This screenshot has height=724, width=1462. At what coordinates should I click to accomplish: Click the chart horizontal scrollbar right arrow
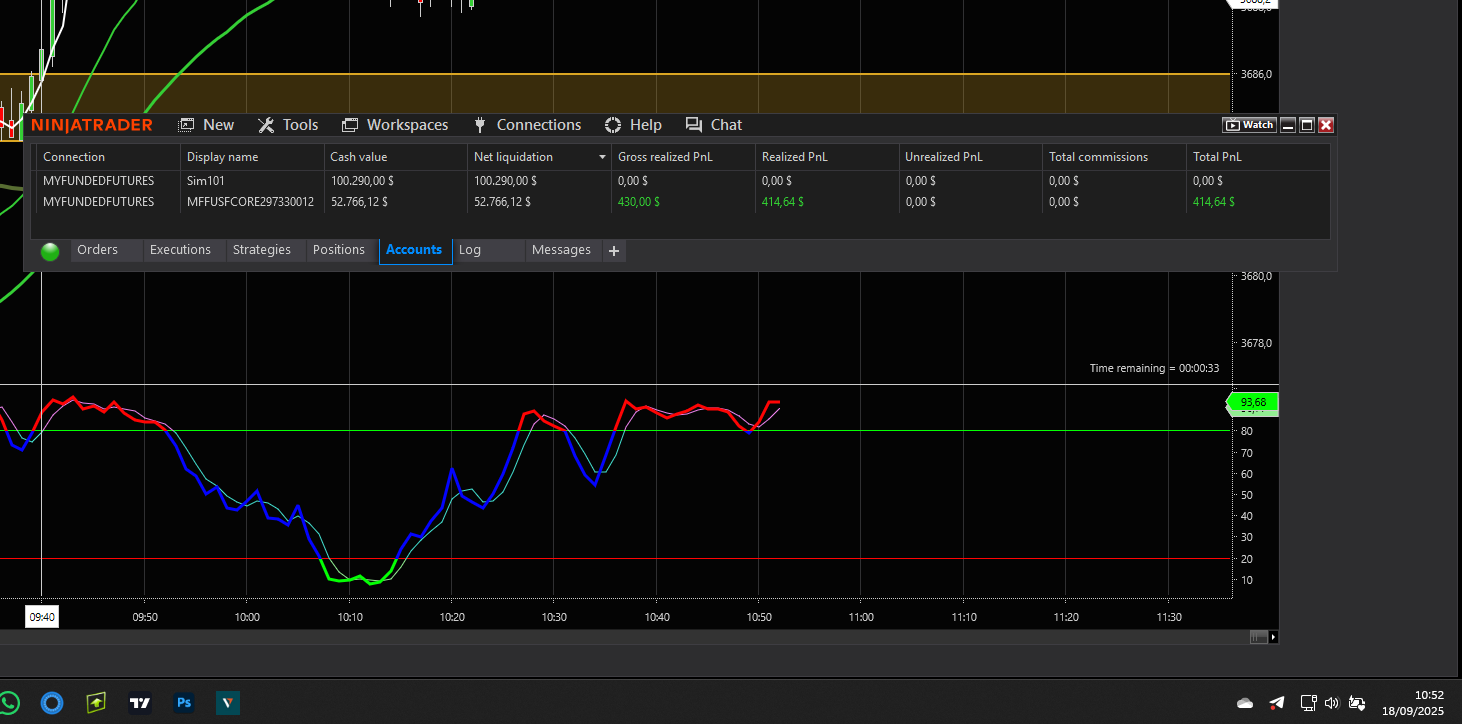1273,637
